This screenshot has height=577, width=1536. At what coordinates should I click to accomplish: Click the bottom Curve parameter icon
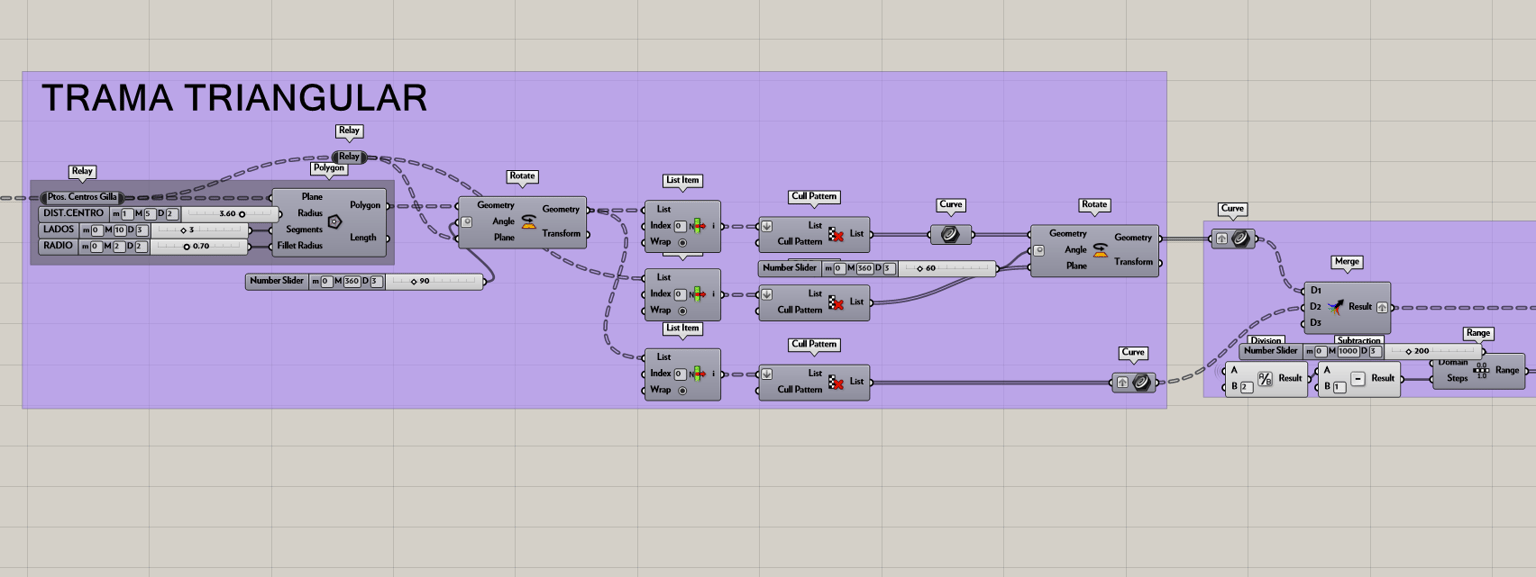pyautogui.click(x=1142, y=381)
